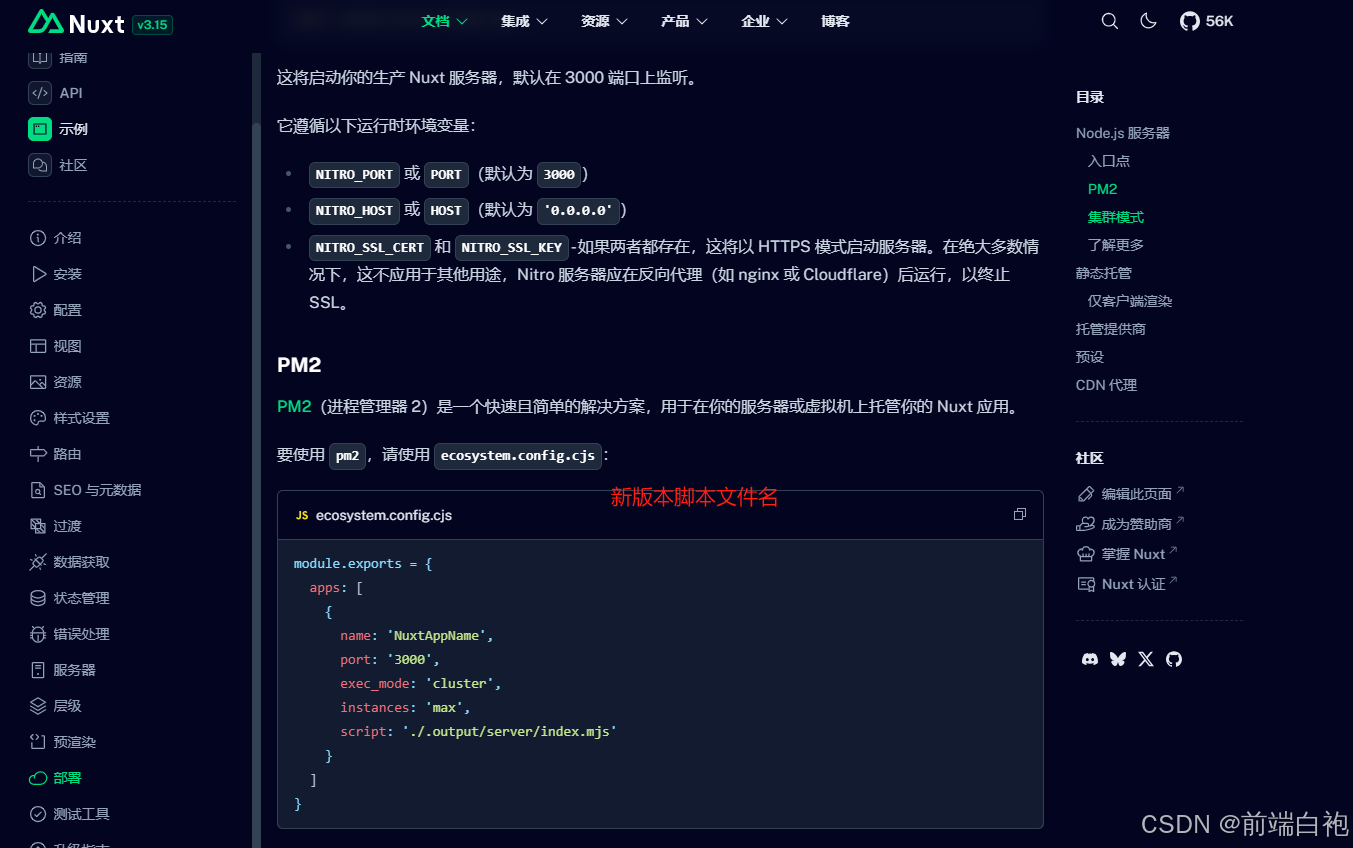Click the 介绍 info icon
The width and height of the screenshot is (1353, 848).
[38, 238]
